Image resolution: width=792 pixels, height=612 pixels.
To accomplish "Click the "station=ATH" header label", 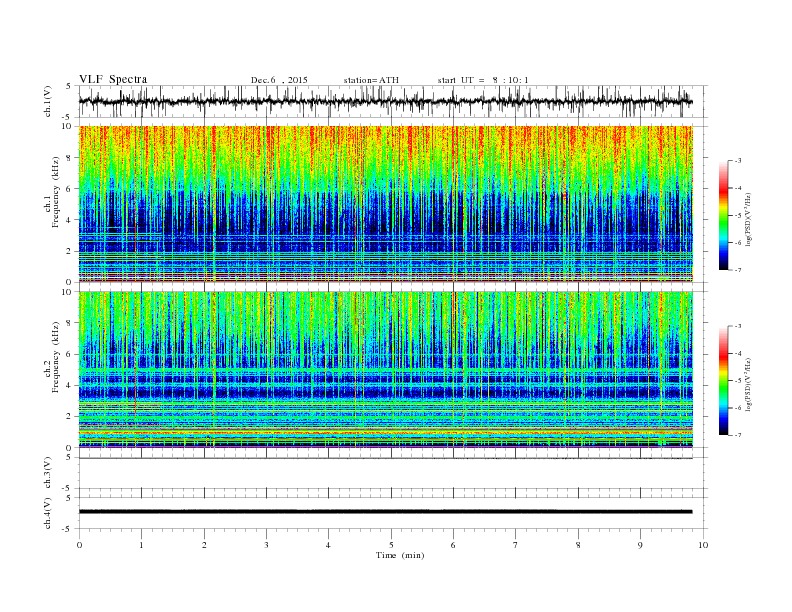I will pos(371,80).
